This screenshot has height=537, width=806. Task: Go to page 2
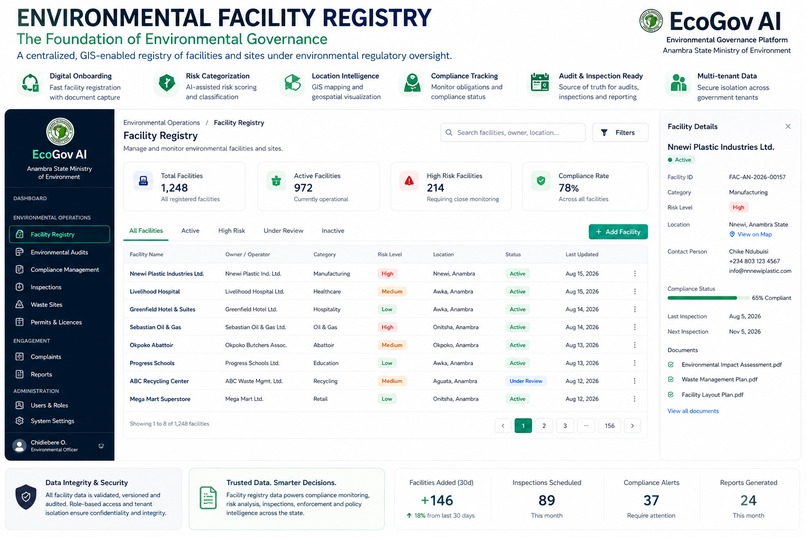(544, 425)
